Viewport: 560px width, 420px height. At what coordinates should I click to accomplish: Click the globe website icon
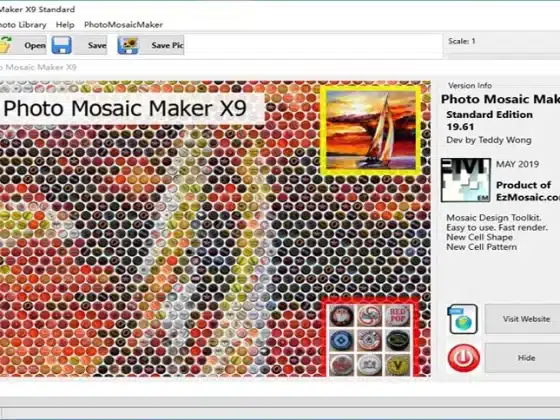click(463, 319)
